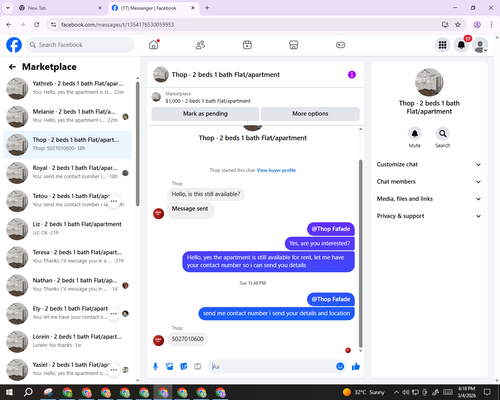Open View buyer profile link
Screen dimensions: 500x400
[276, 170]
